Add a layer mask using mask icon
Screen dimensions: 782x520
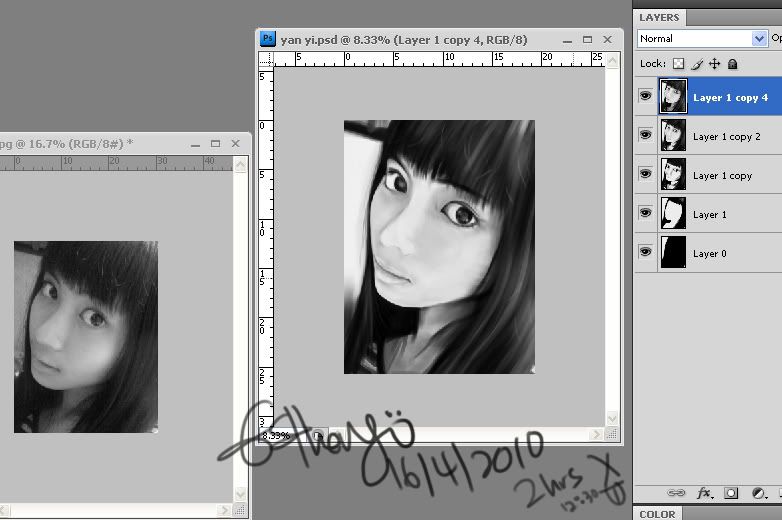pos(731,493)
